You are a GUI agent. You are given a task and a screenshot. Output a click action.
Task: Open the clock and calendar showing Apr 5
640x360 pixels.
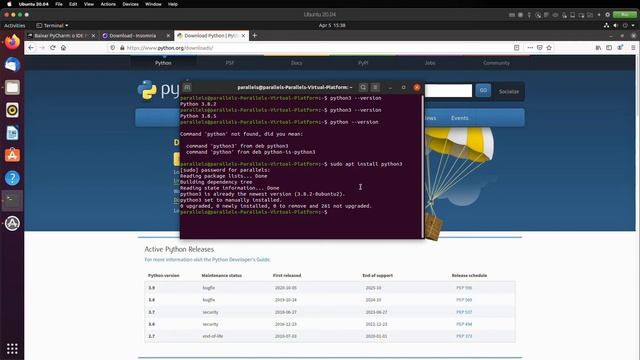click(x=332, y=25)
